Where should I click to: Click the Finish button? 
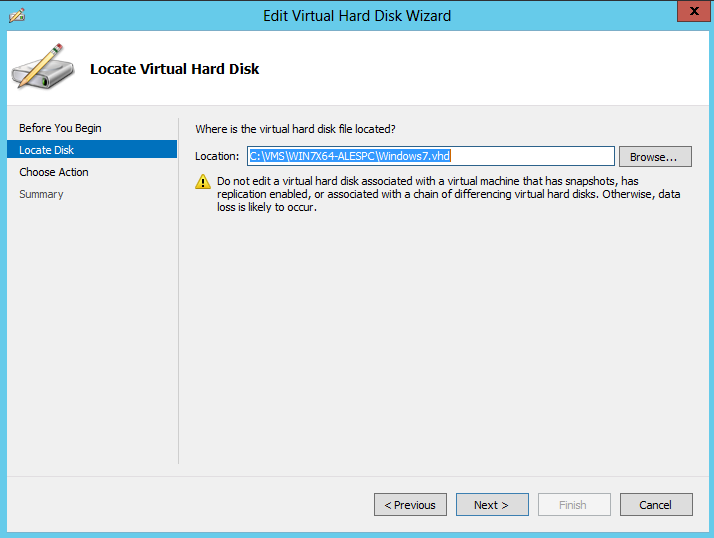[x=574, y=505]
